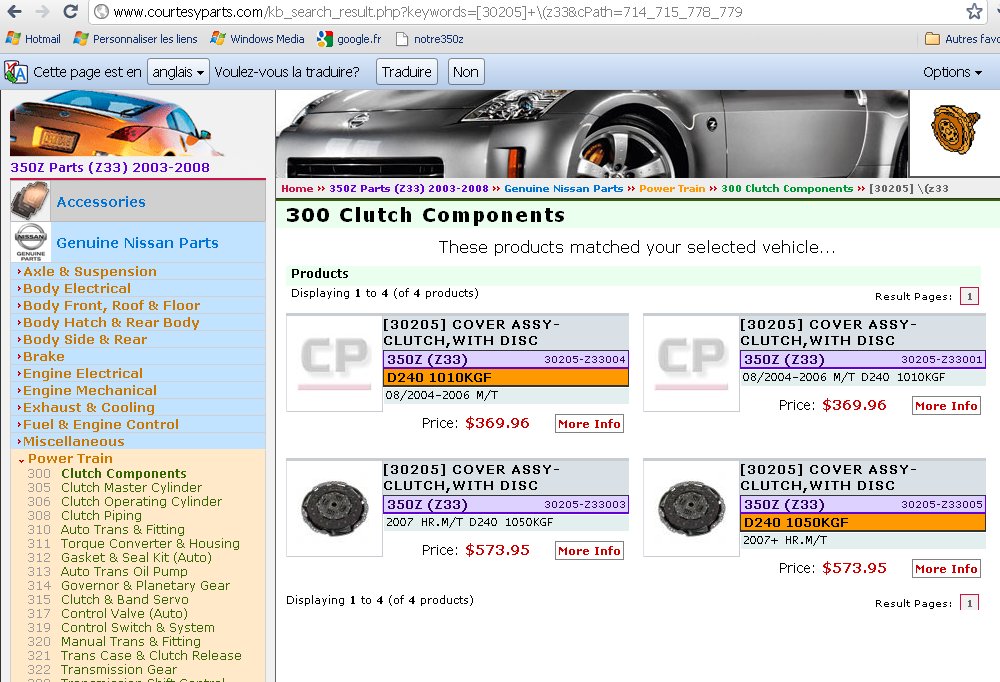The height and width of the screenshot is (682, 1000).
Task: Open the Windows Media bookmark
Action: tap(257, 39)
